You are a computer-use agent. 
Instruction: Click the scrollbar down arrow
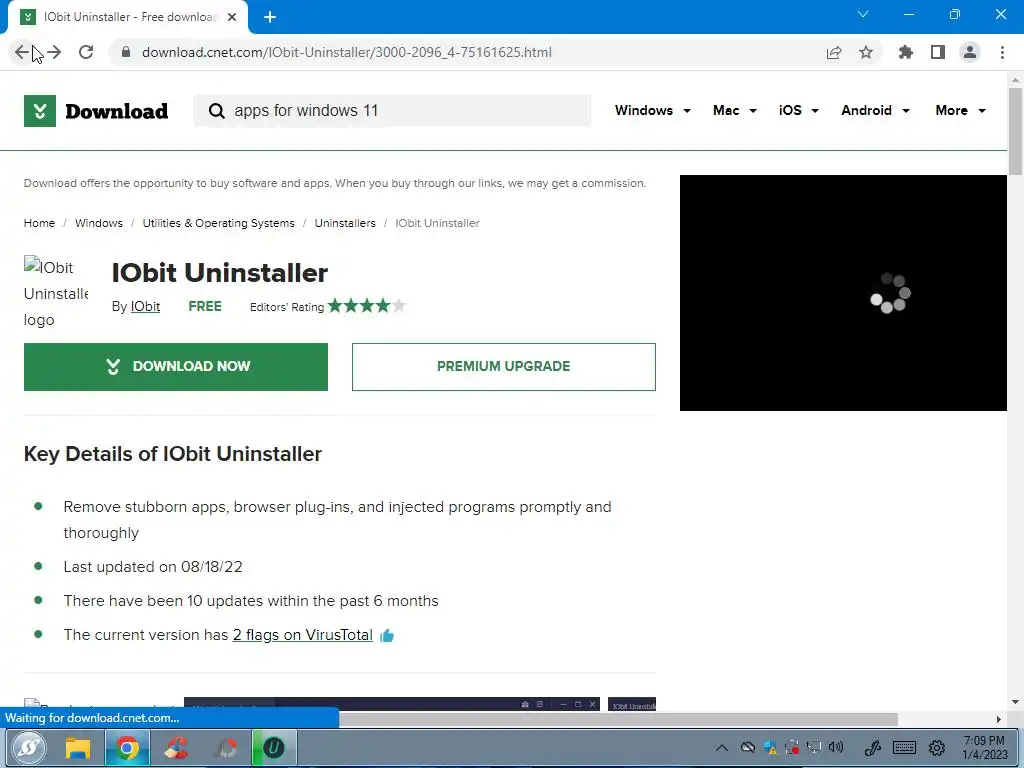1015,702
